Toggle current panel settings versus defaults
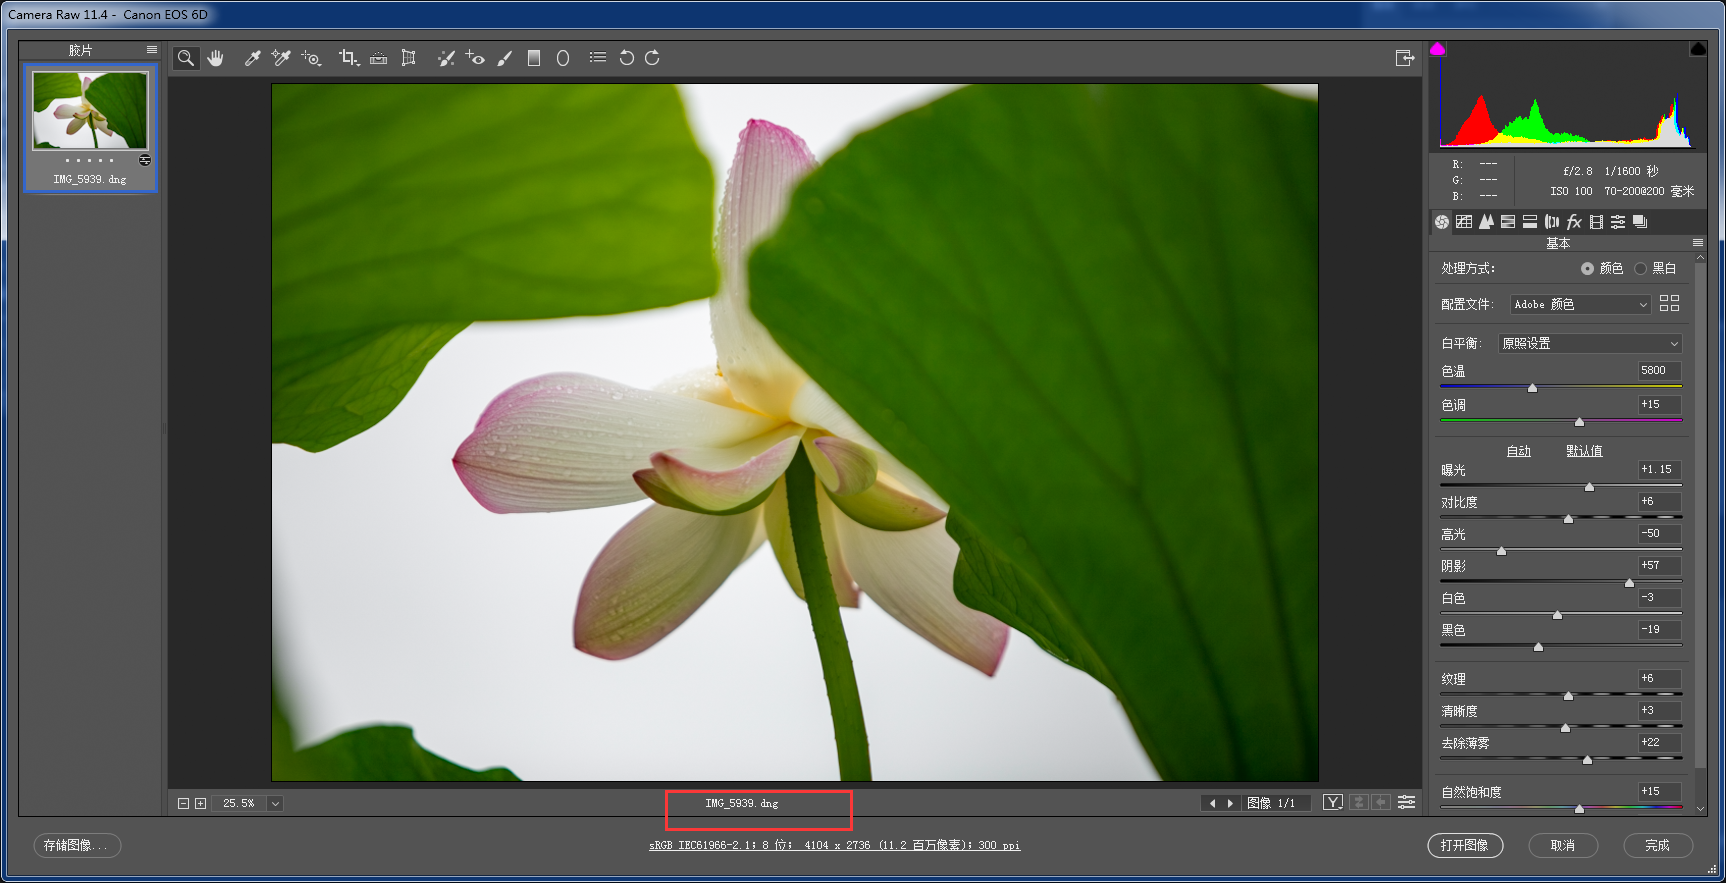 1406,802
